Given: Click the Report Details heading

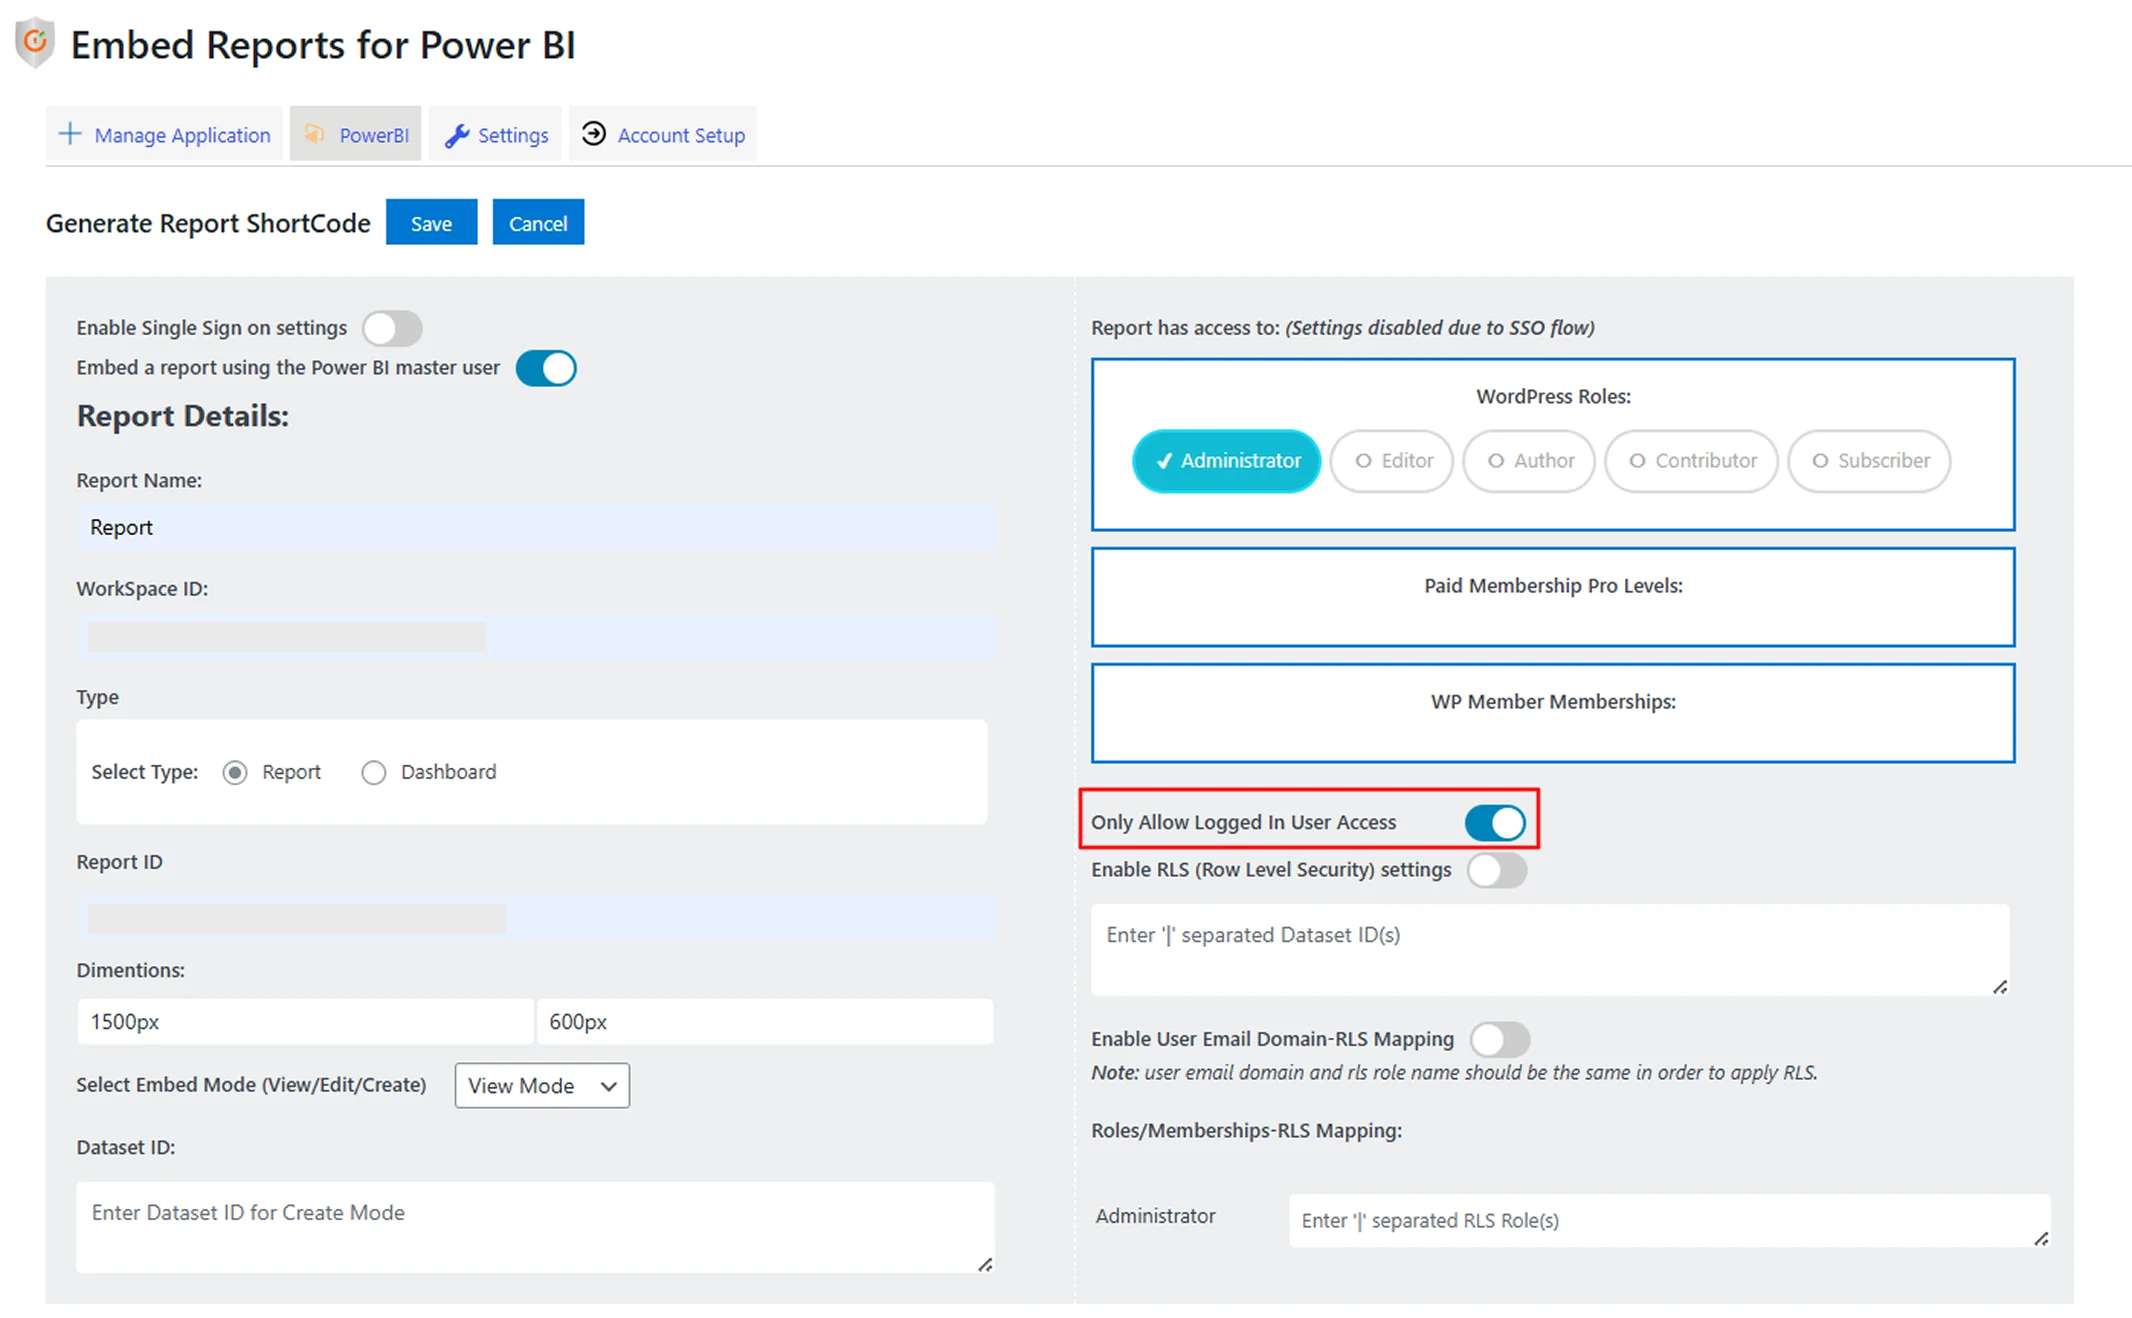Looking at the screenshot, I should click(183, 416).
